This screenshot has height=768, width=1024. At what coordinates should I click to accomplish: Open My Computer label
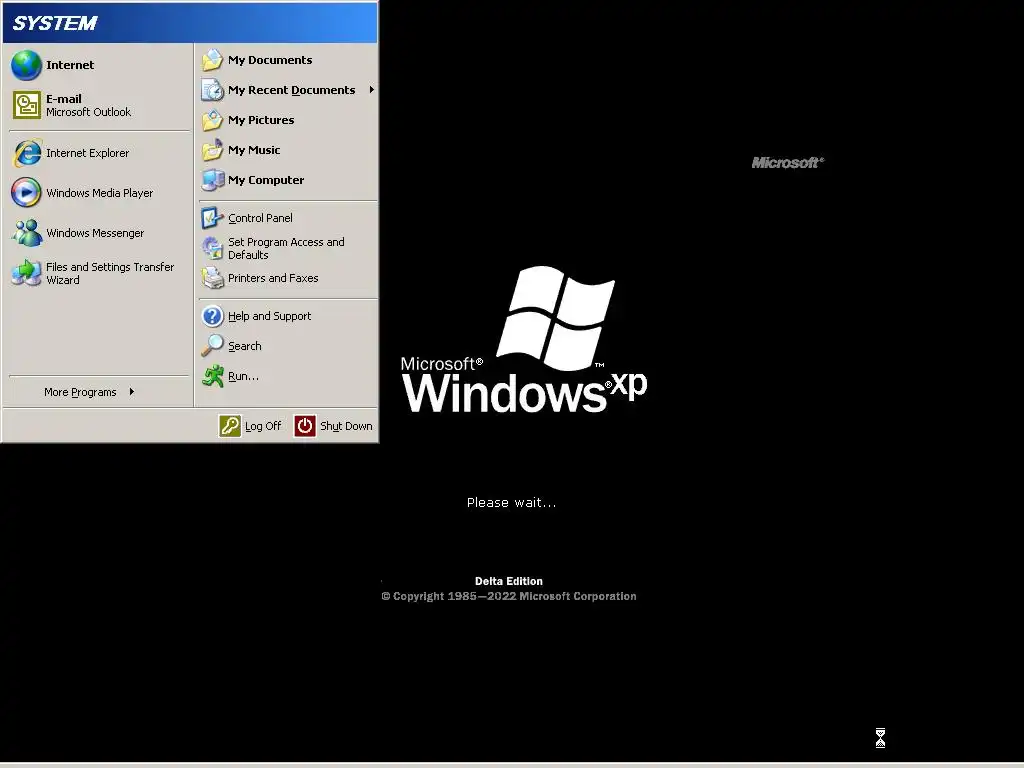[266, 180]
